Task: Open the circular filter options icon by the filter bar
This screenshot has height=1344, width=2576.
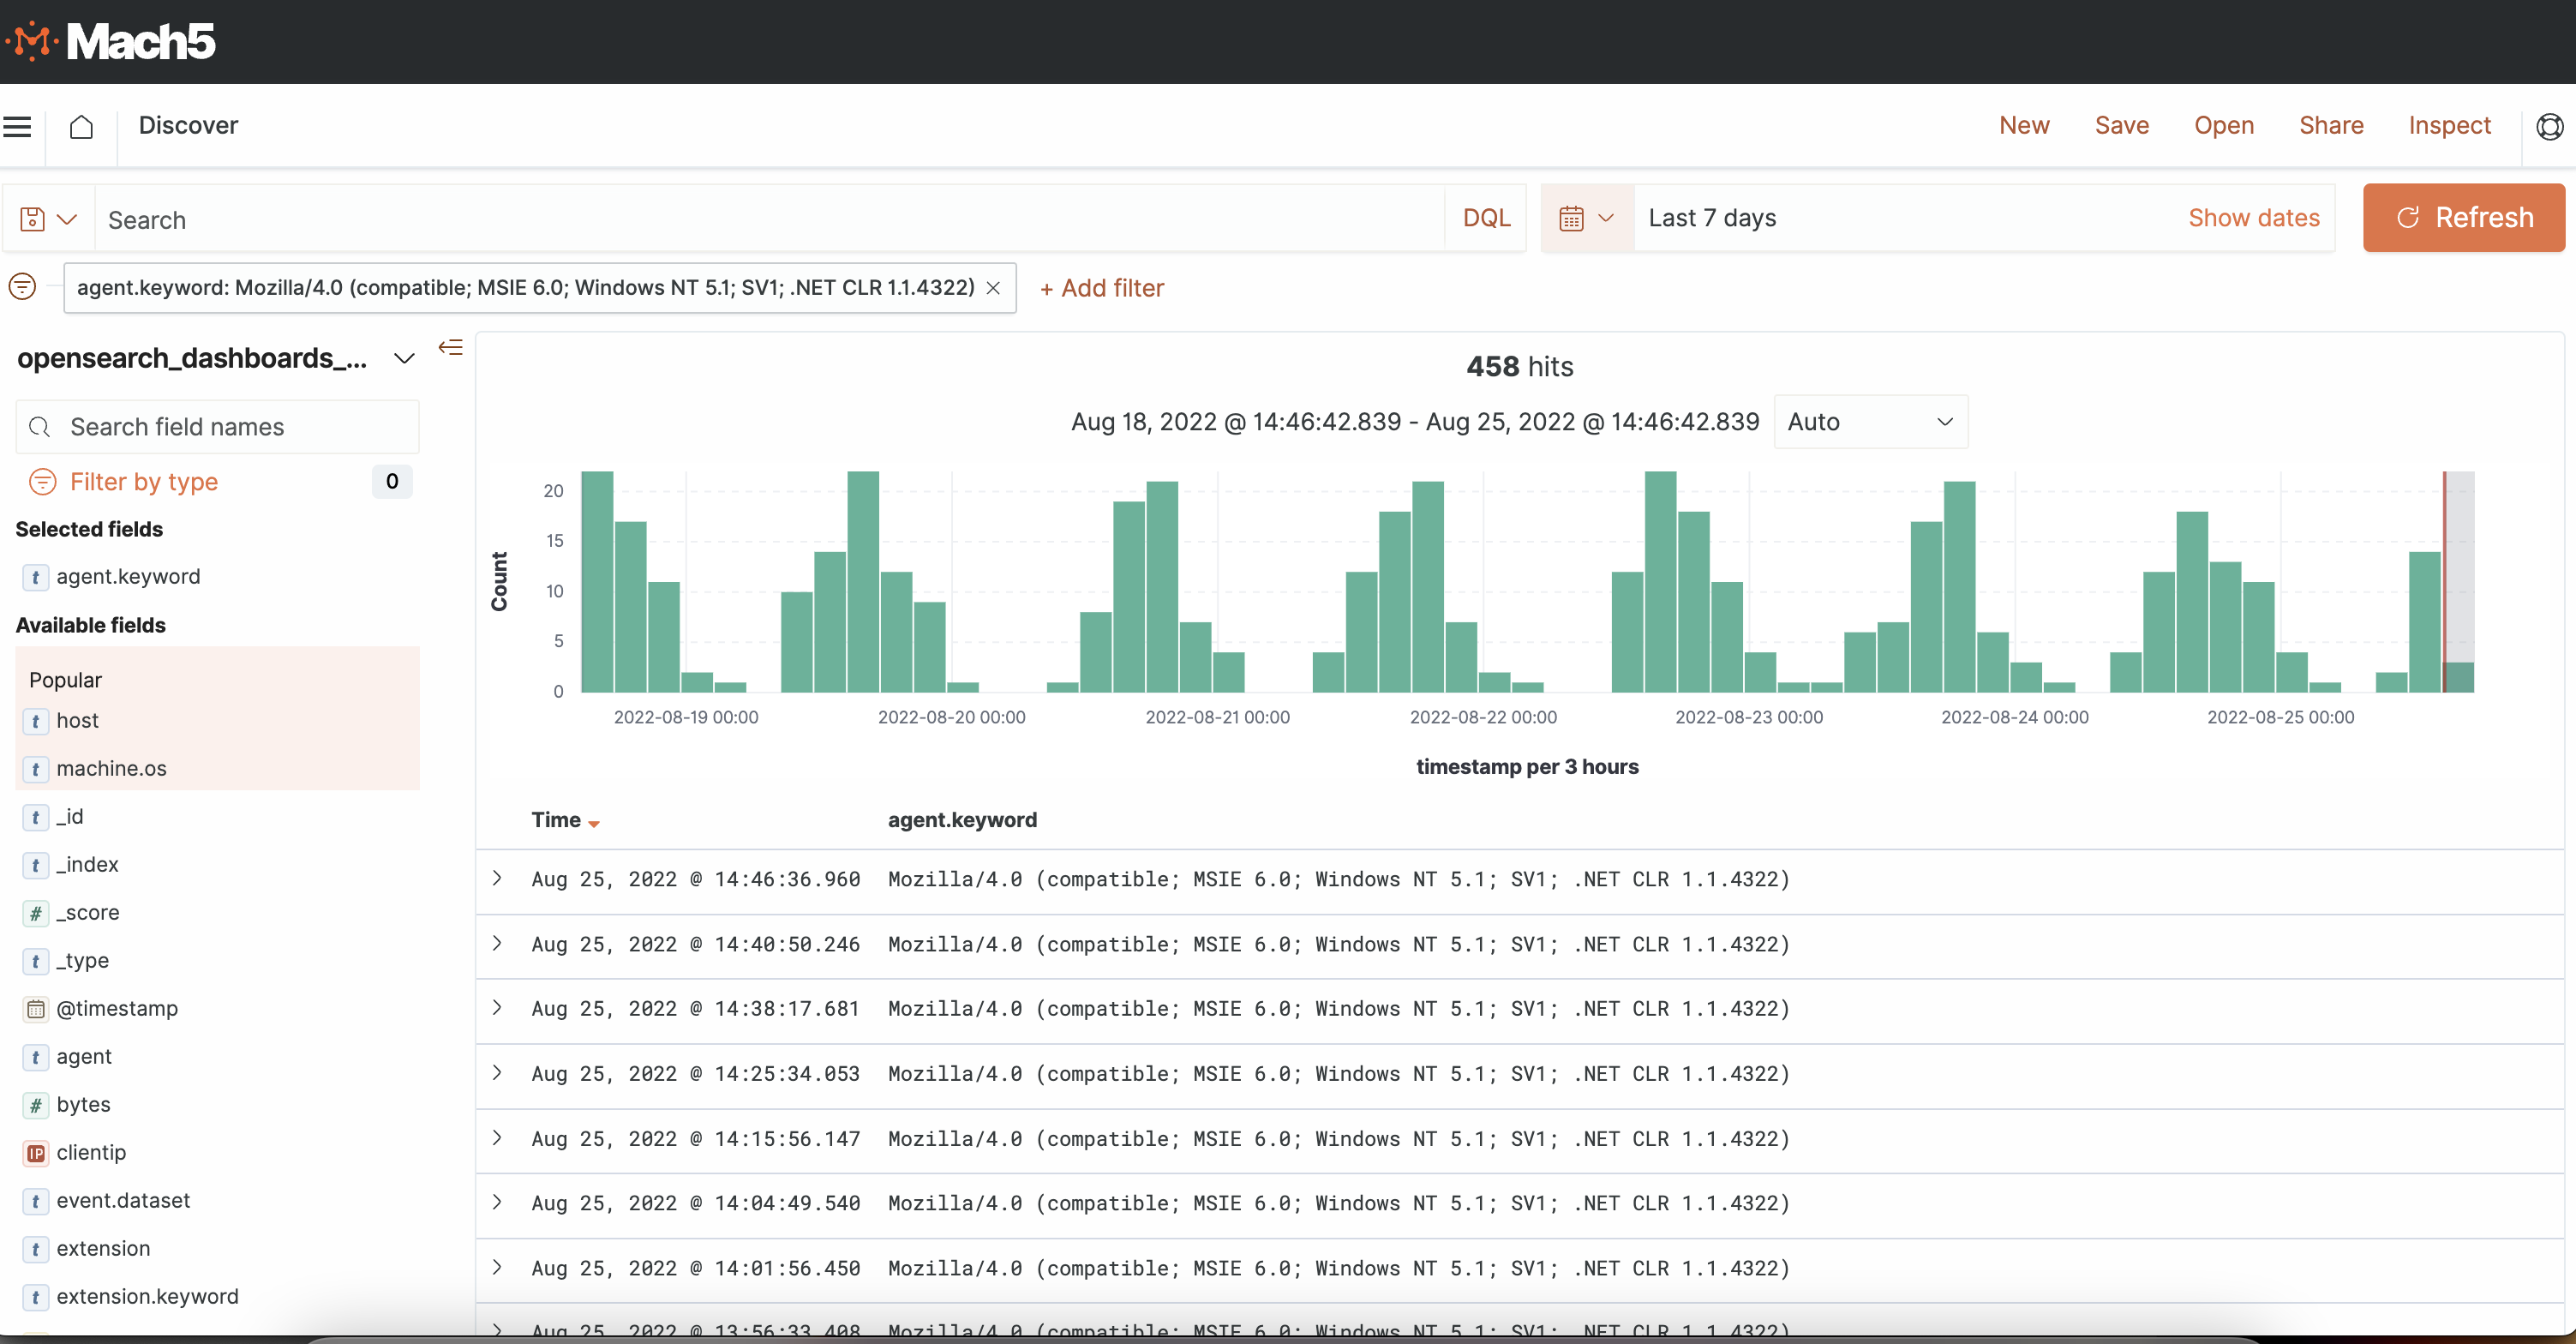Action: 22,288
